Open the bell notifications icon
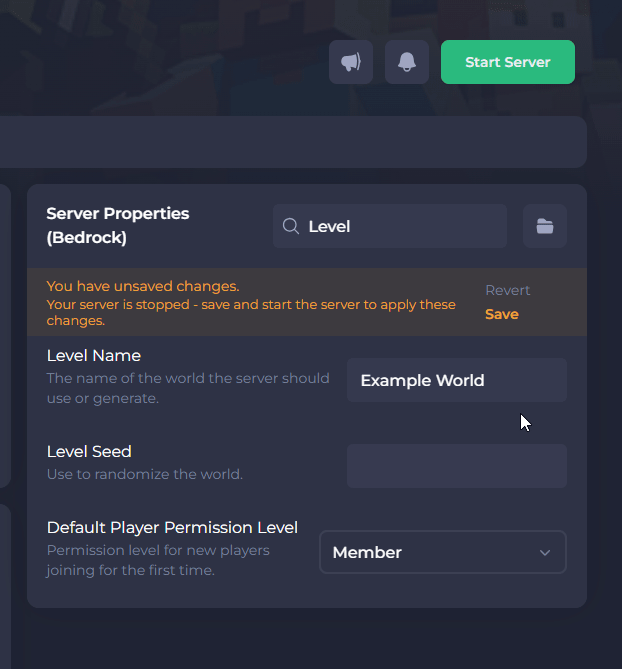 [x=407, y=62]
